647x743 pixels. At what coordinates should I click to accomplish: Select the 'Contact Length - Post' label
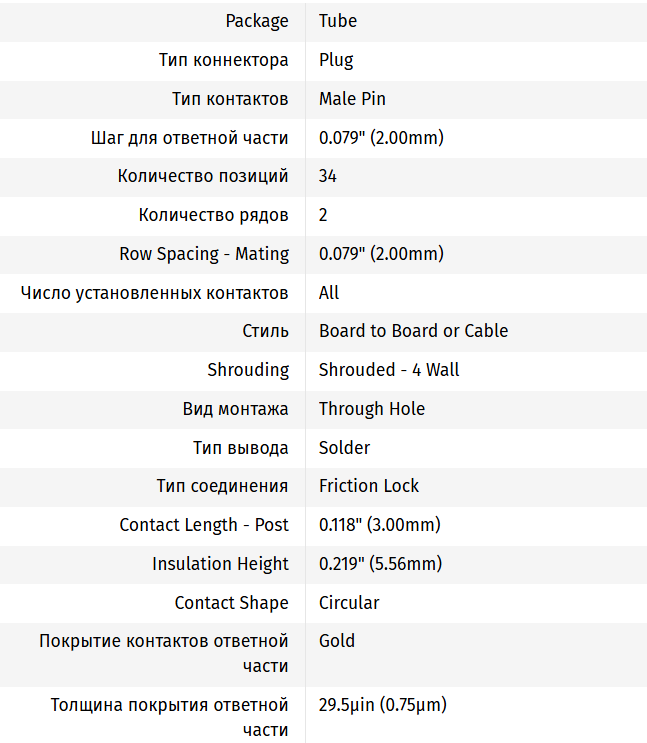(204, 525)
